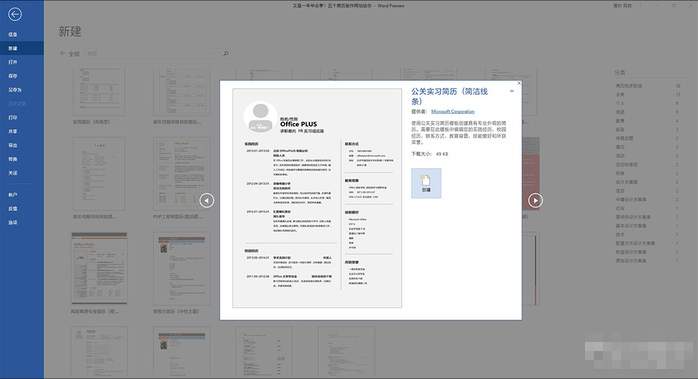
Task: Filter by 教育 category
Action: click(x=620, y=121)
